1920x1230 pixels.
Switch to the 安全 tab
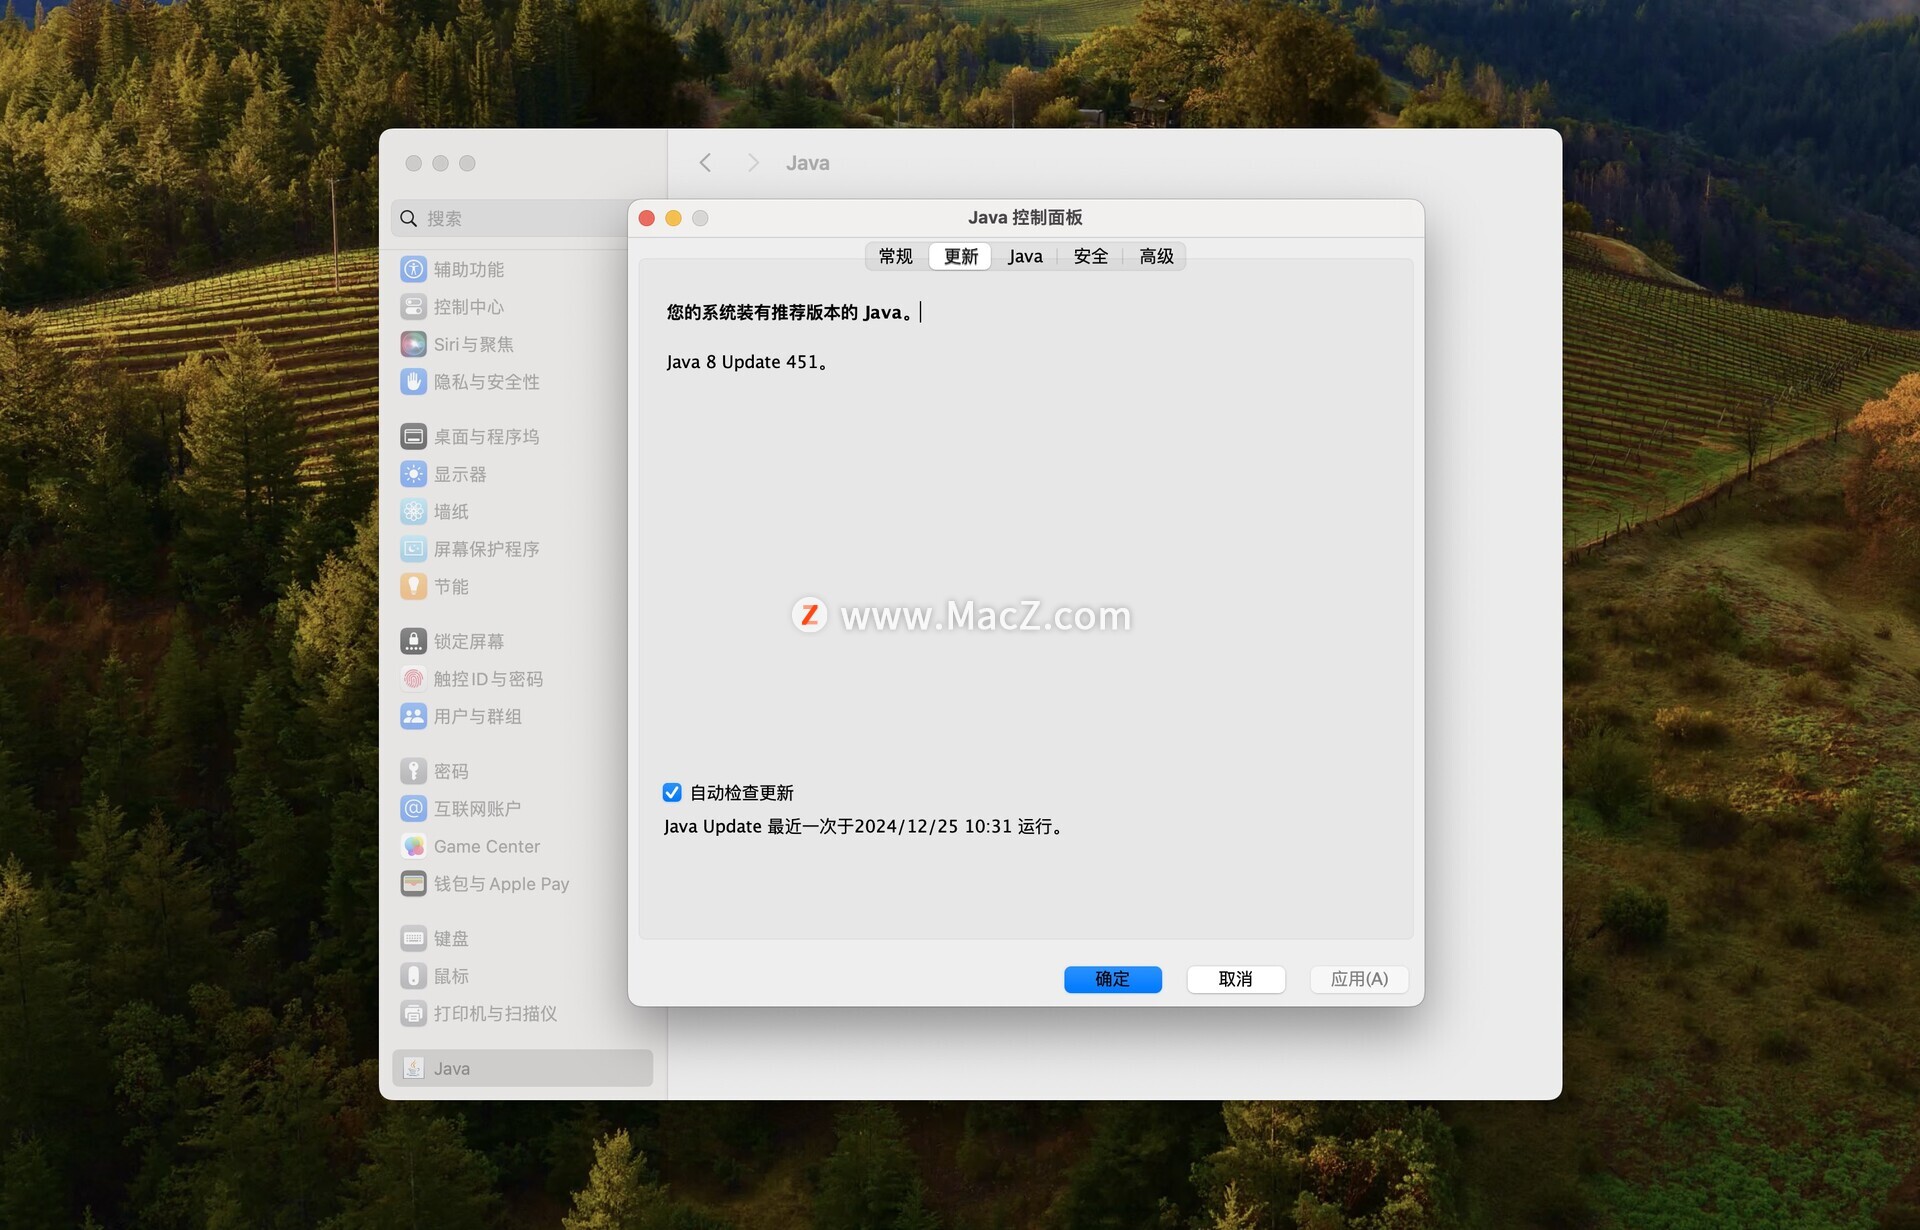(1090, 257)
